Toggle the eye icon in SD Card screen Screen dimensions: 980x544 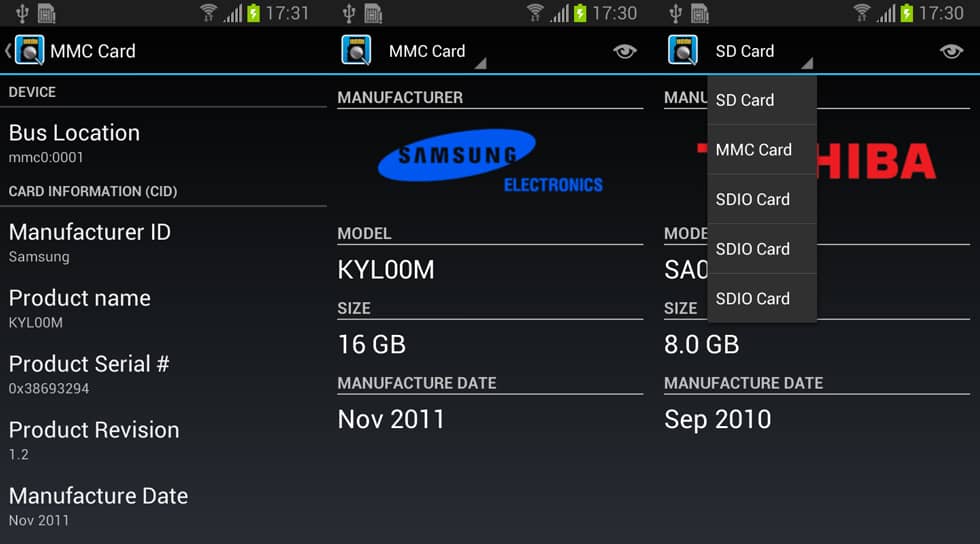pos(951,51)
